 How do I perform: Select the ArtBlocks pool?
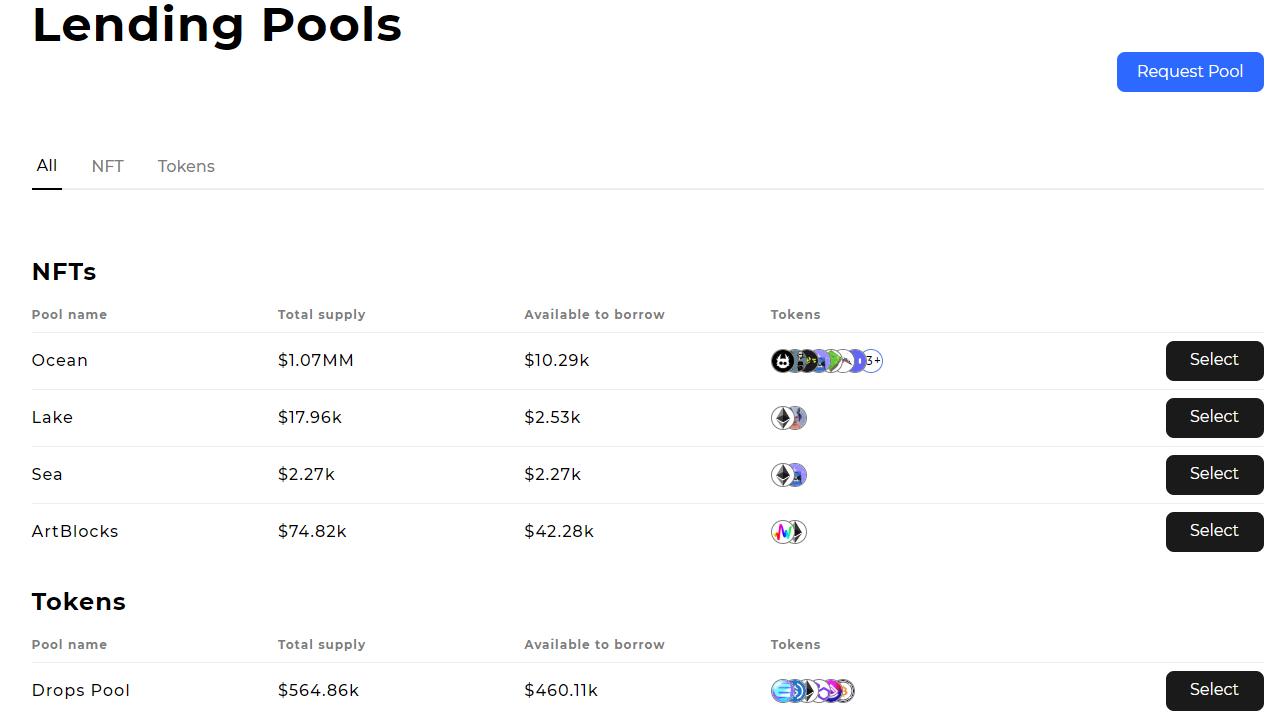point(1214,532)
